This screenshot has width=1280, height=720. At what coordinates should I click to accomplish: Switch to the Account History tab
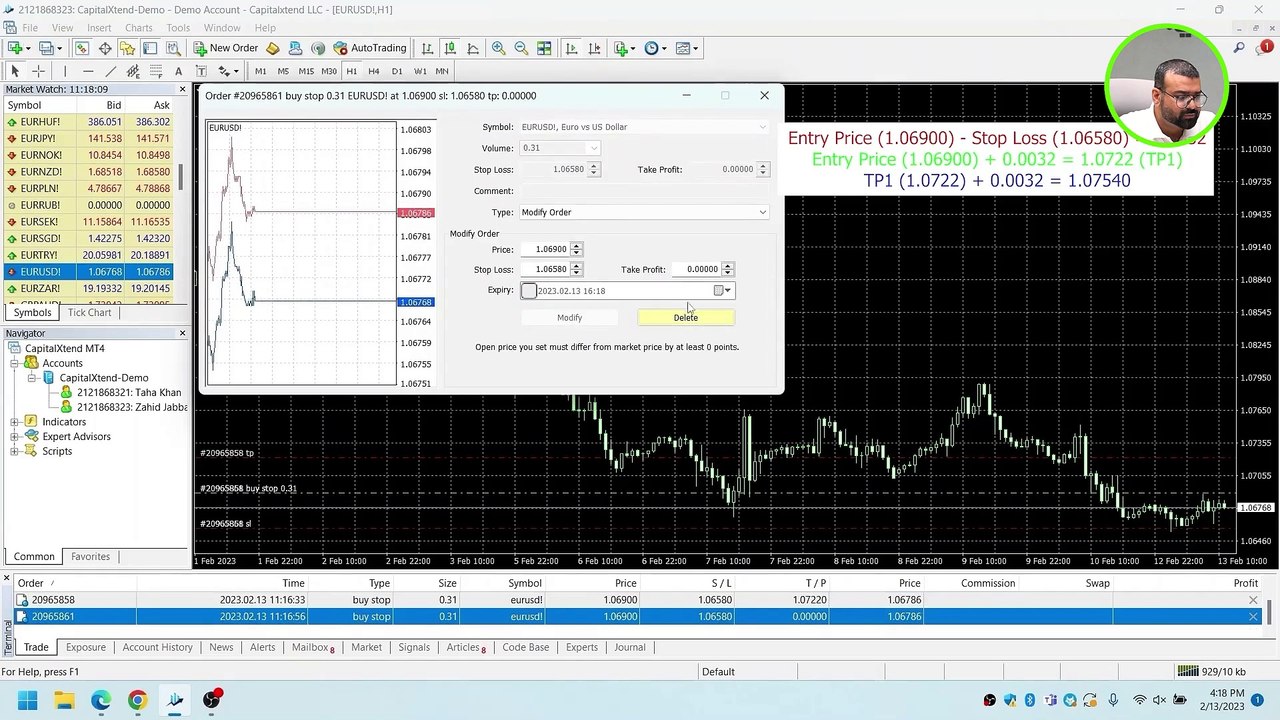(157, 647)
